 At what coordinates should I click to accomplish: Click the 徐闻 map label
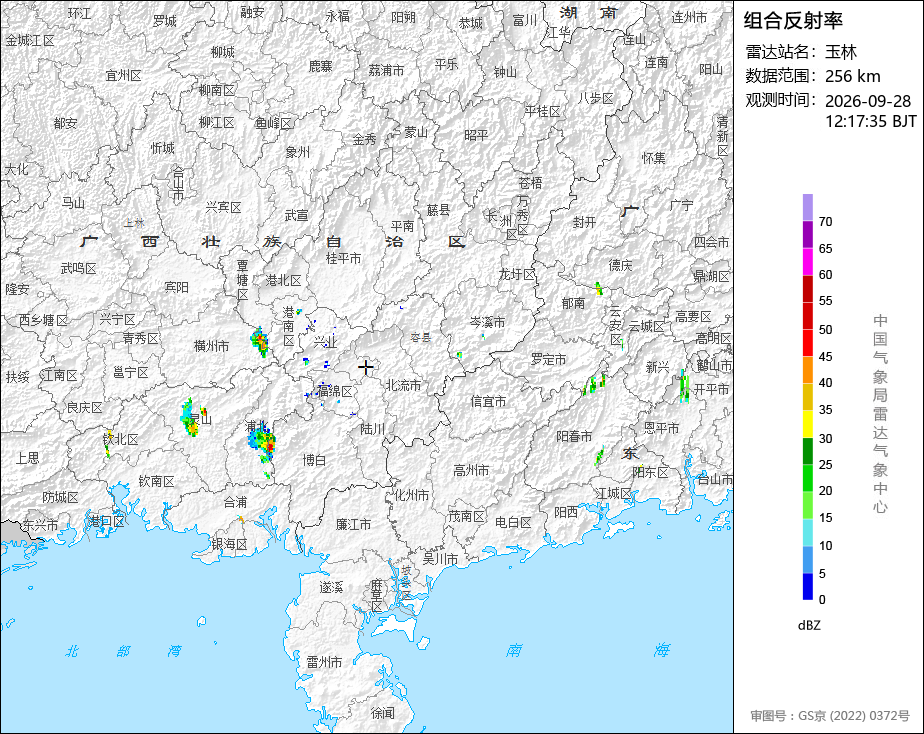coord(382,713)
